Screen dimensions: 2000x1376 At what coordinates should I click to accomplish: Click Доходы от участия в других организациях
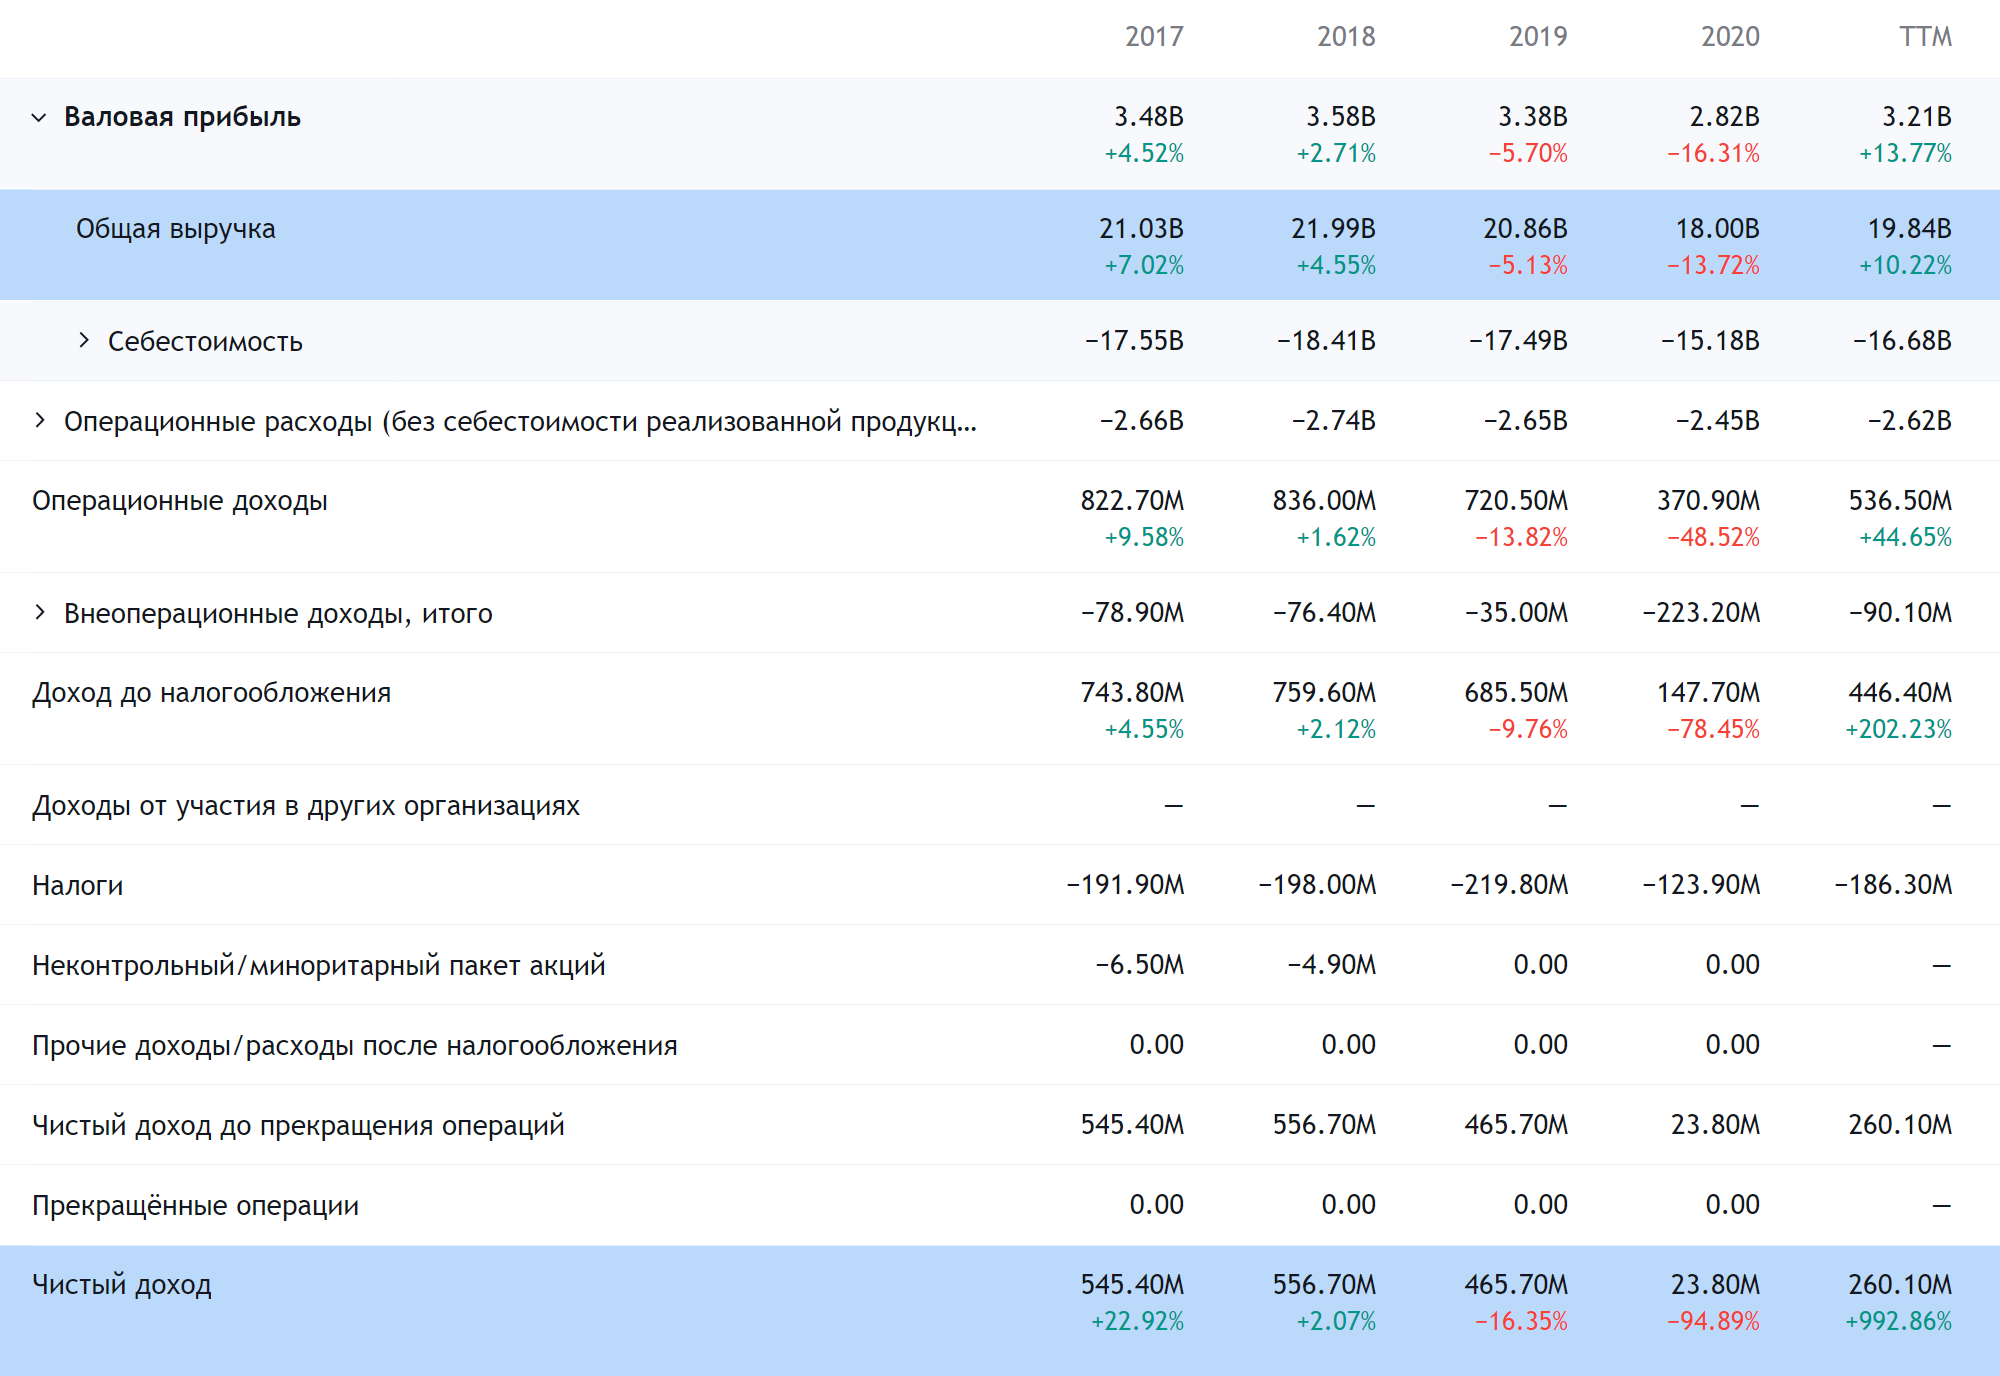pyautogui.click(x=306, y=805)
